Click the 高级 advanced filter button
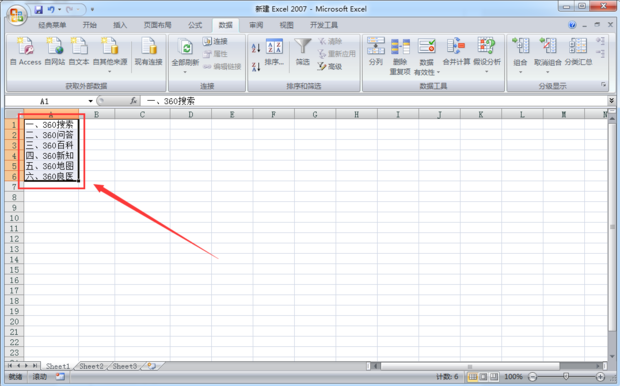Screen dimensions: 620x386 pos(330,66)
